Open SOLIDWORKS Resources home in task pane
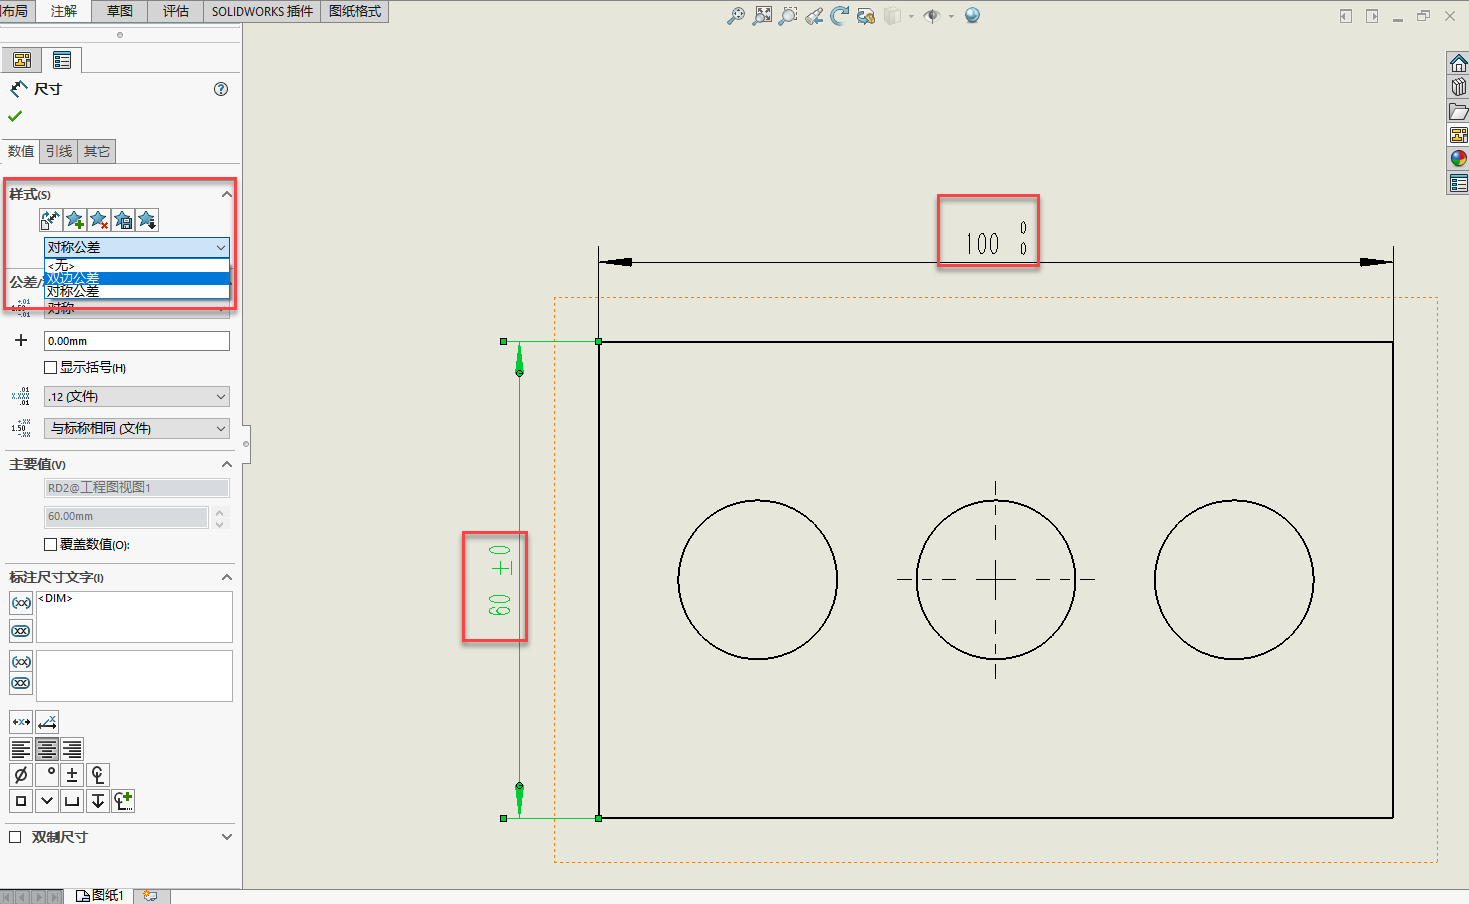 [x=1459, y=63]
